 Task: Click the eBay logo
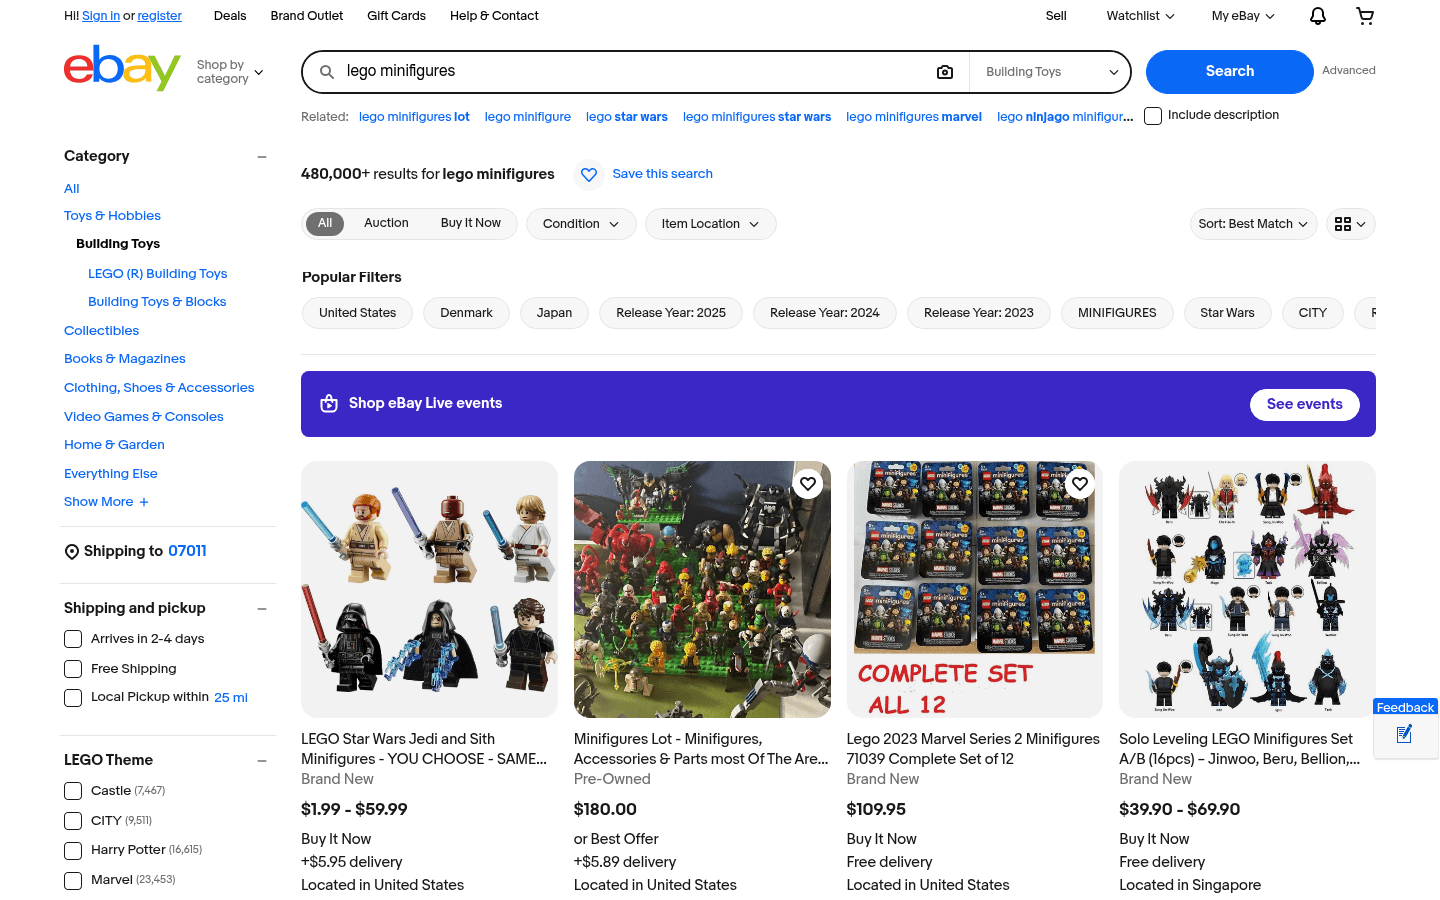click(x=122, y=69)
